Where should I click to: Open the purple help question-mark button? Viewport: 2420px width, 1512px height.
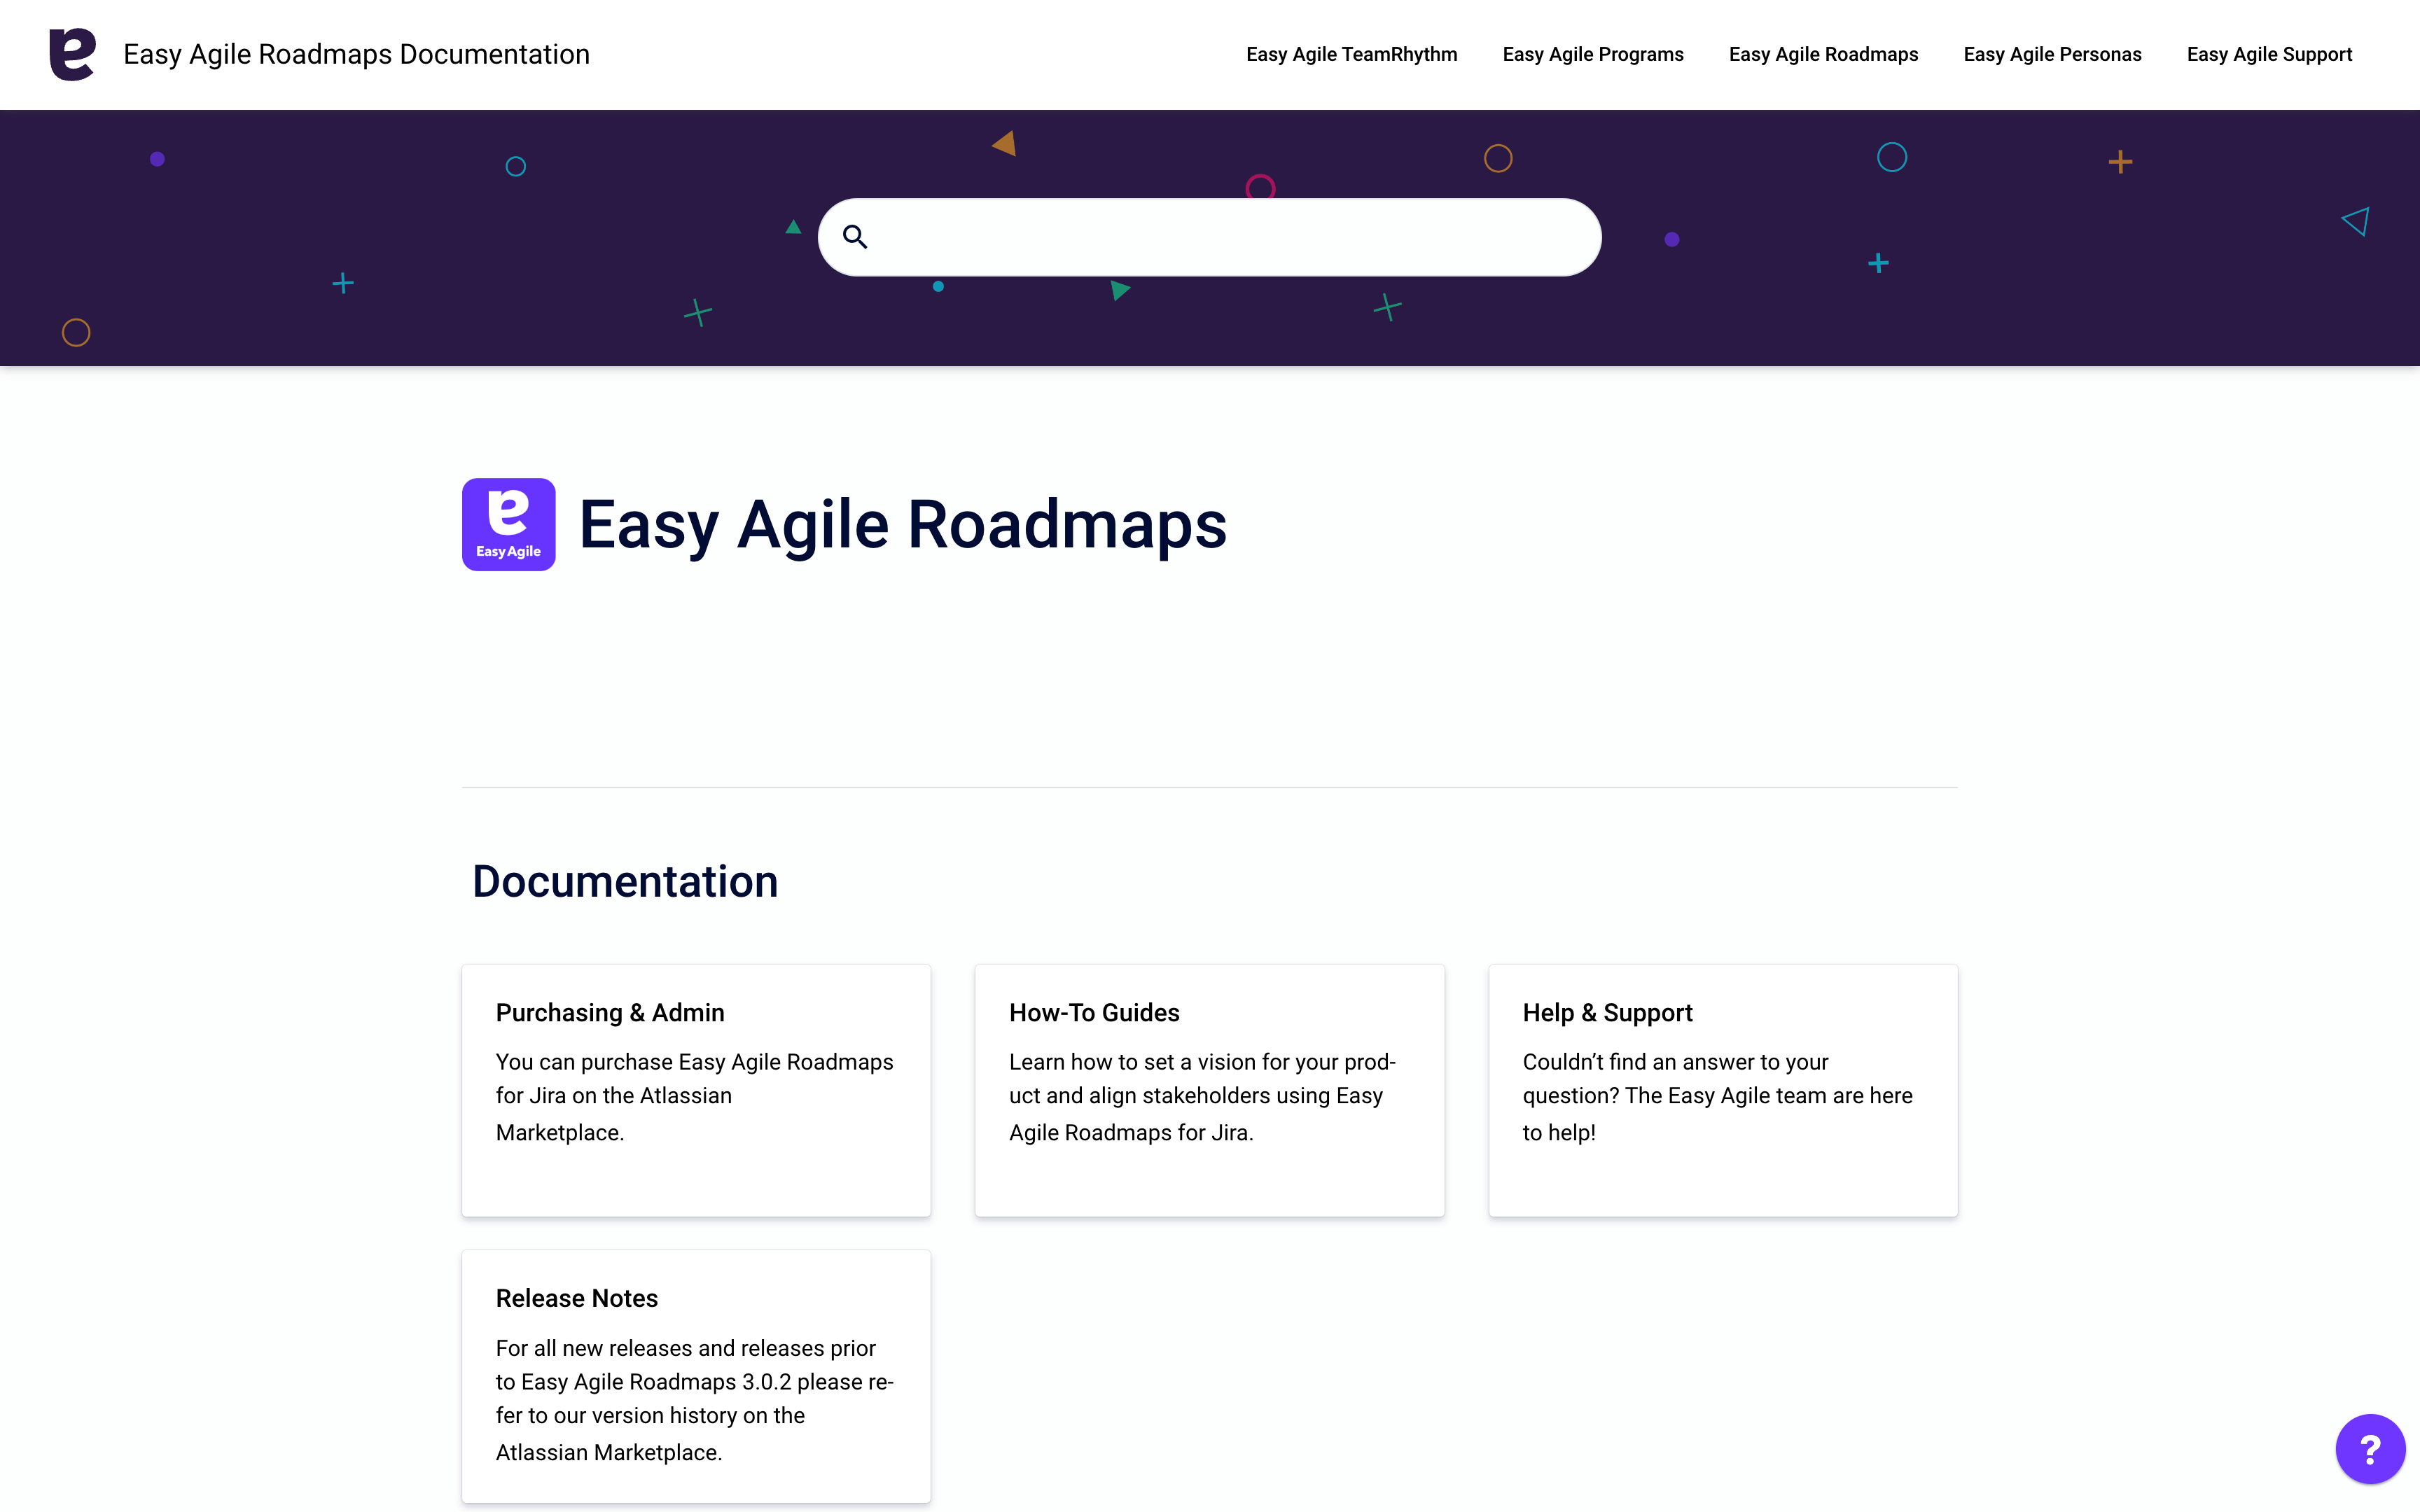[x=2369, y=1448]
